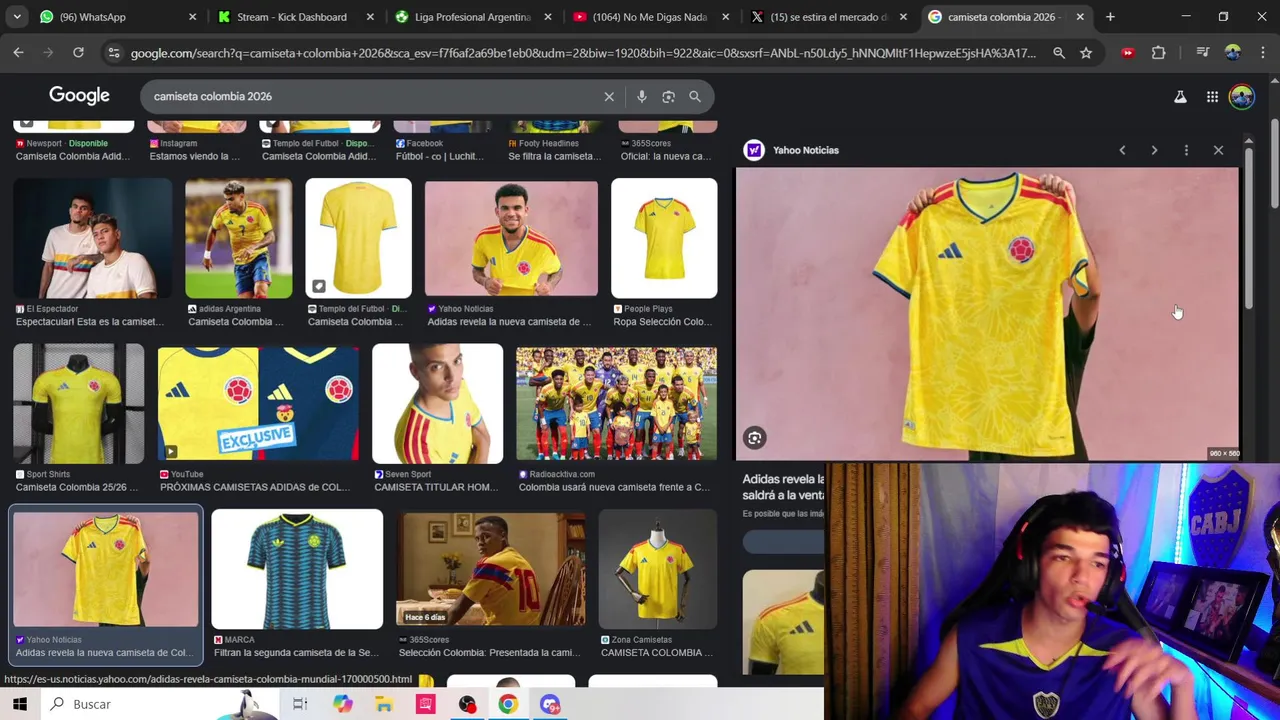The width and height of the screenshot is (1280, 720).
Task: Open Chrome's three-dot menu
Action: coord(1262,53)
